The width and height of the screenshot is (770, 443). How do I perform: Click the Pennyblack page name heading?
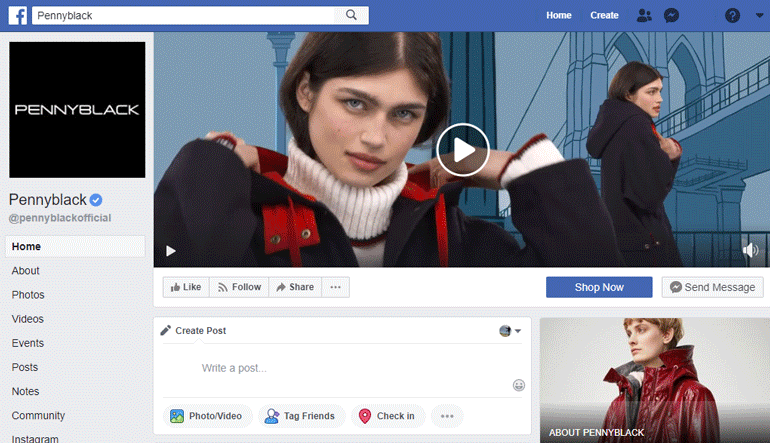point(48,199)
